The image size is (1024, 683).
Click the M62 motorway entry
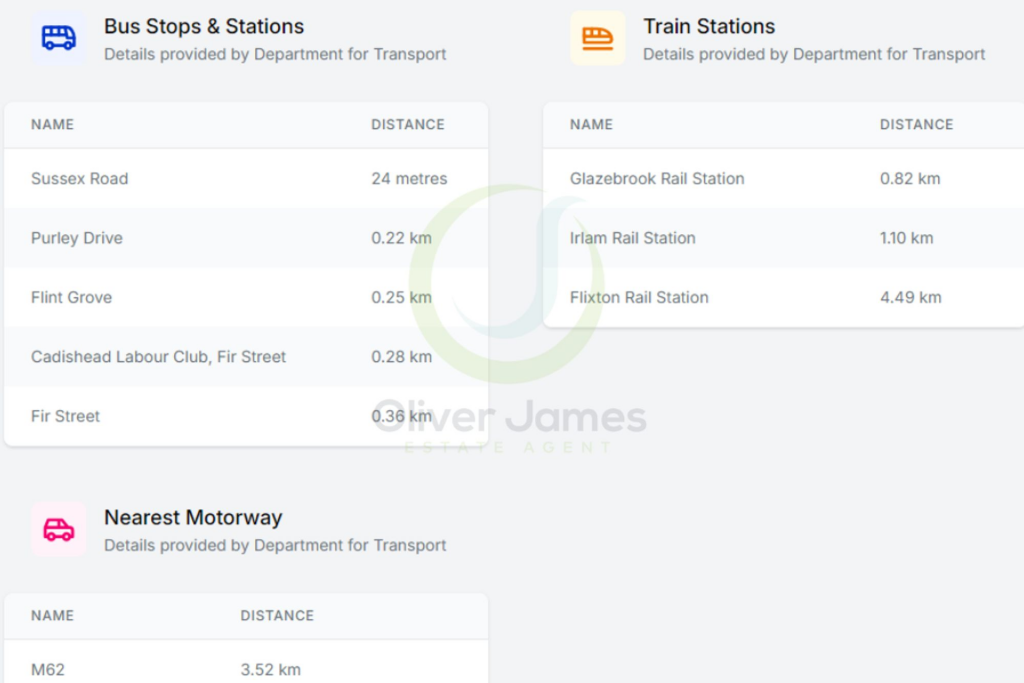[x=47, y=669]
